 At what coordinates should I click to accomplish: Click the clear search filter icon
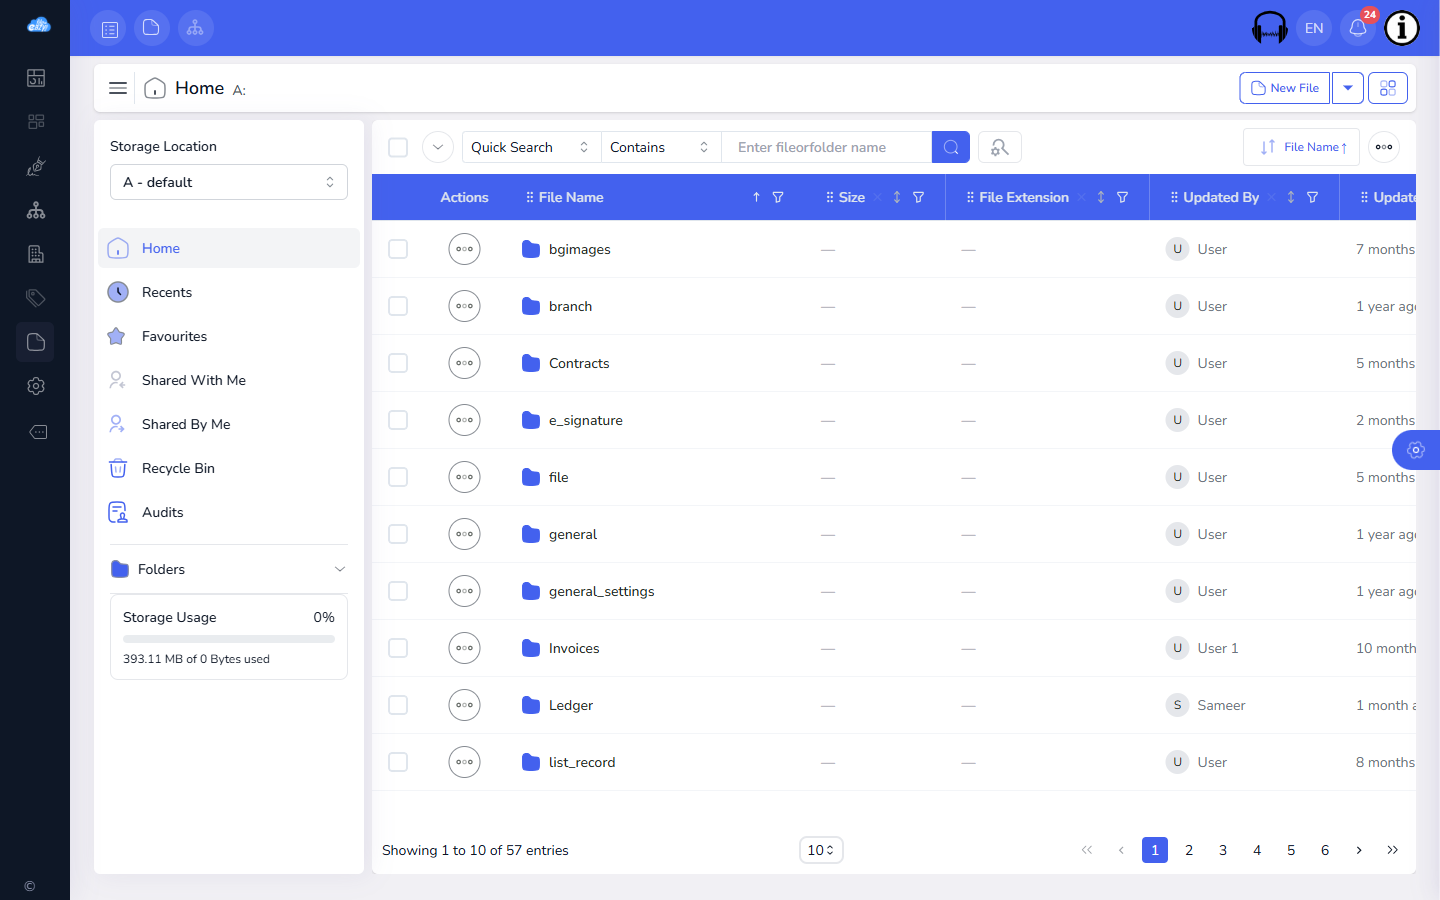(x=1000, y=147)
